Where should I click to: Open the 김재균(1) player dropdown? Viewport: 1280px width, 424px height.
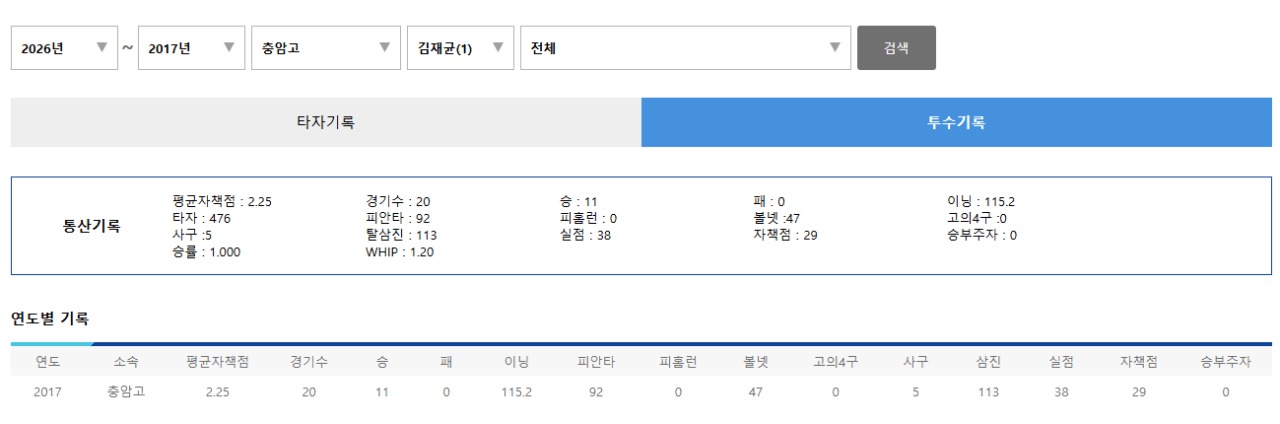tap(460, 48)
